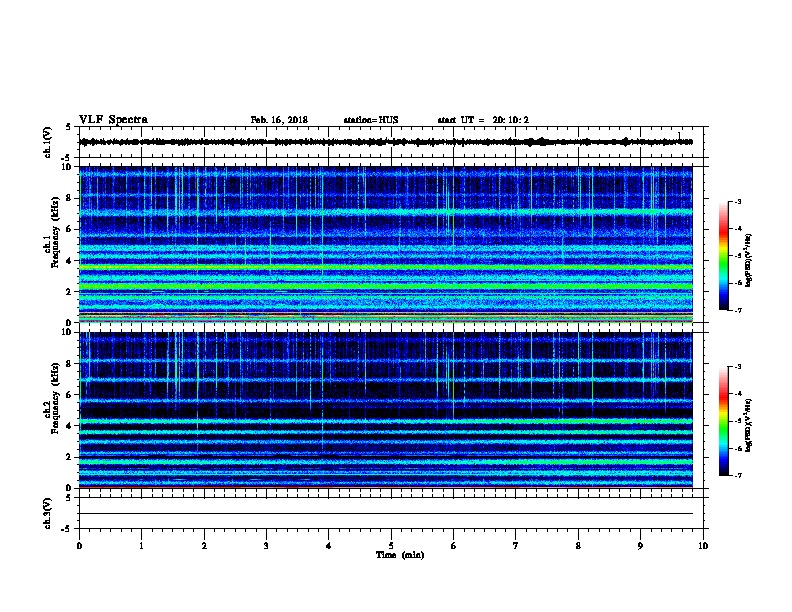Click the log(PSD) label beside the ch.1 color bar

click(x=748, y=260)
